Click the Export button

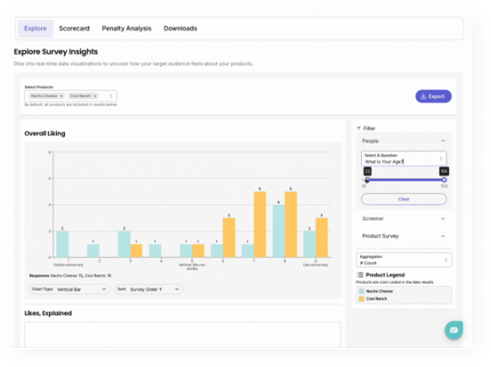pyautogui.click(x=433, y=96)
